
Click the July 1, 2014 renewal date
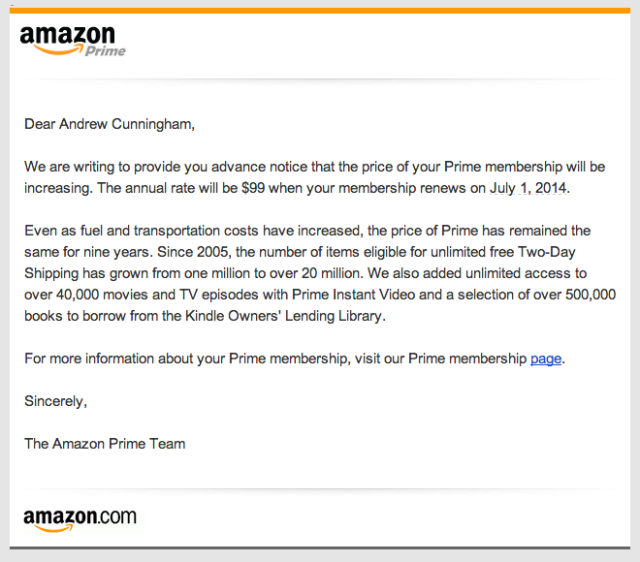point(528,188)
